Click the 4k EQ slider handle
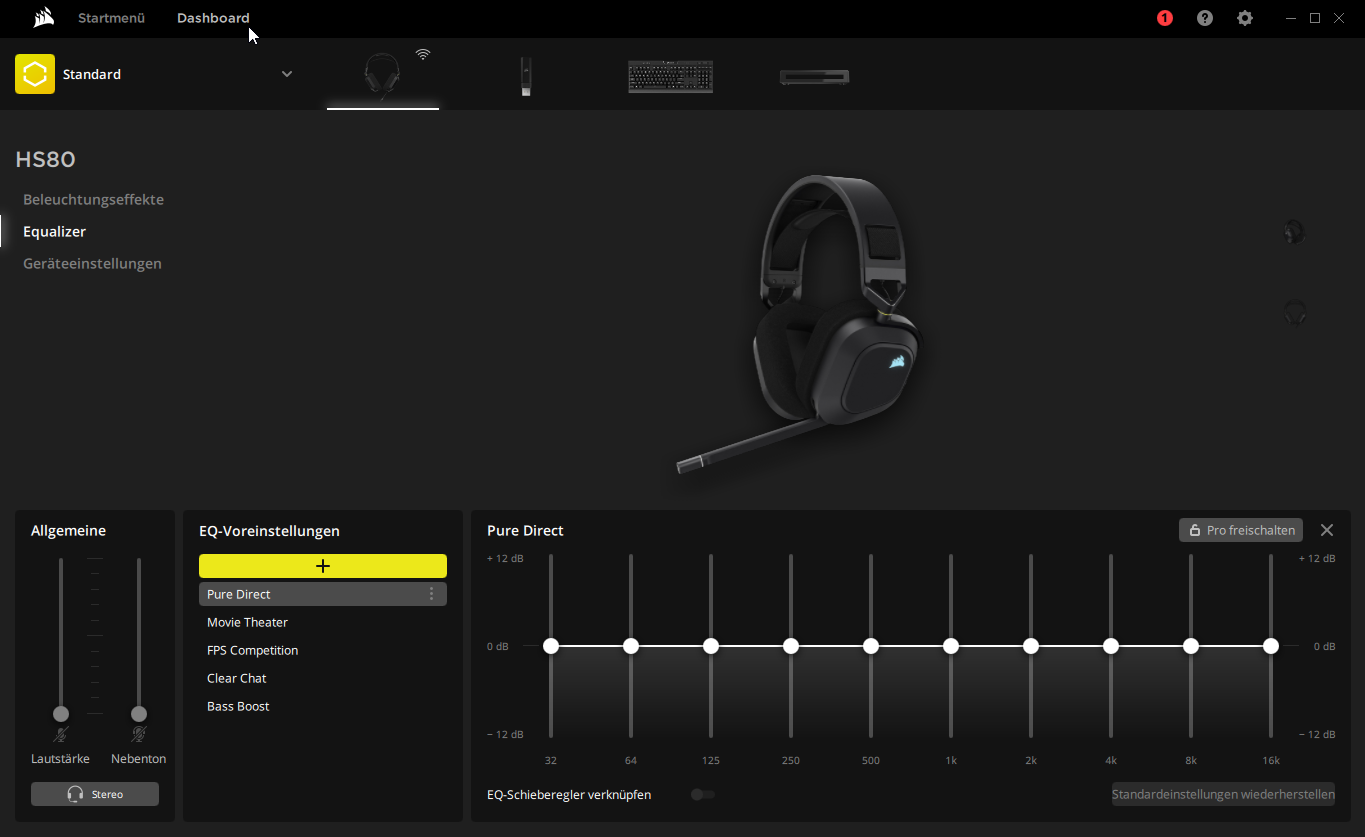 [1111, 646]
